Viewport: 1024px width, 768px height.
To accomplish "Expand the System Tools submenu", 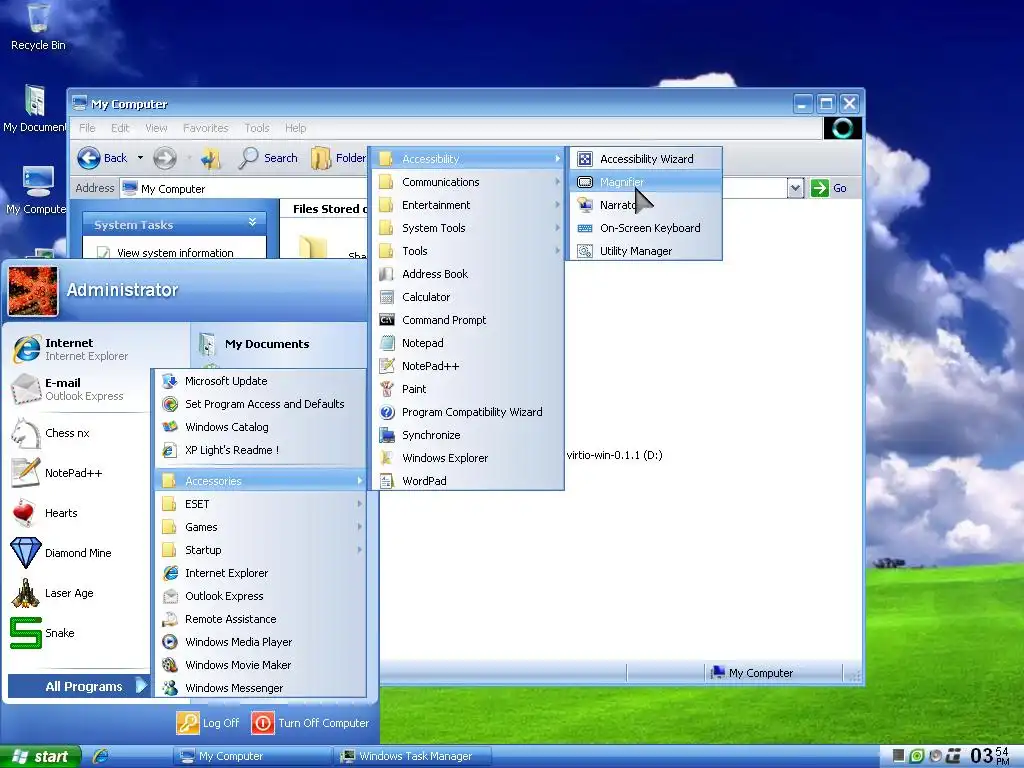I will tap(468, 228).
